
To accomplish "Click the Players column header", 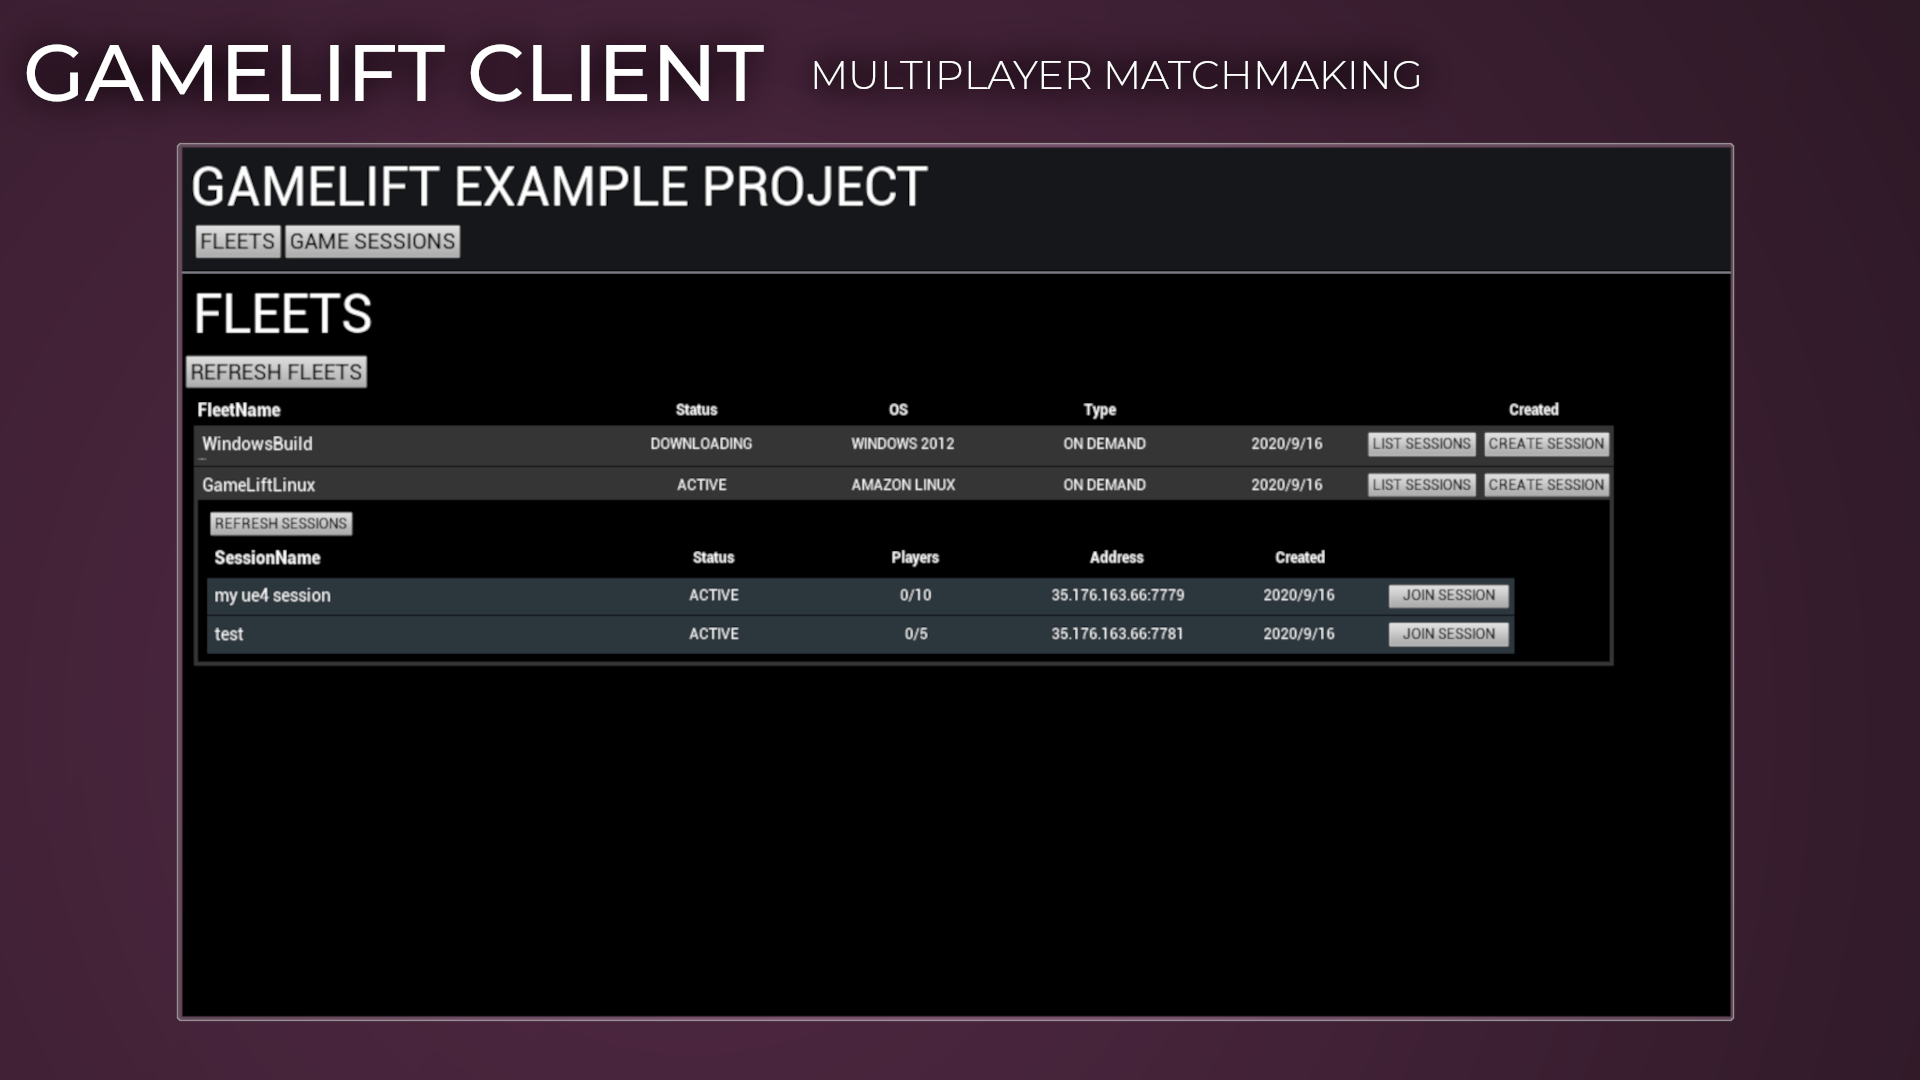I will point(914,557).
